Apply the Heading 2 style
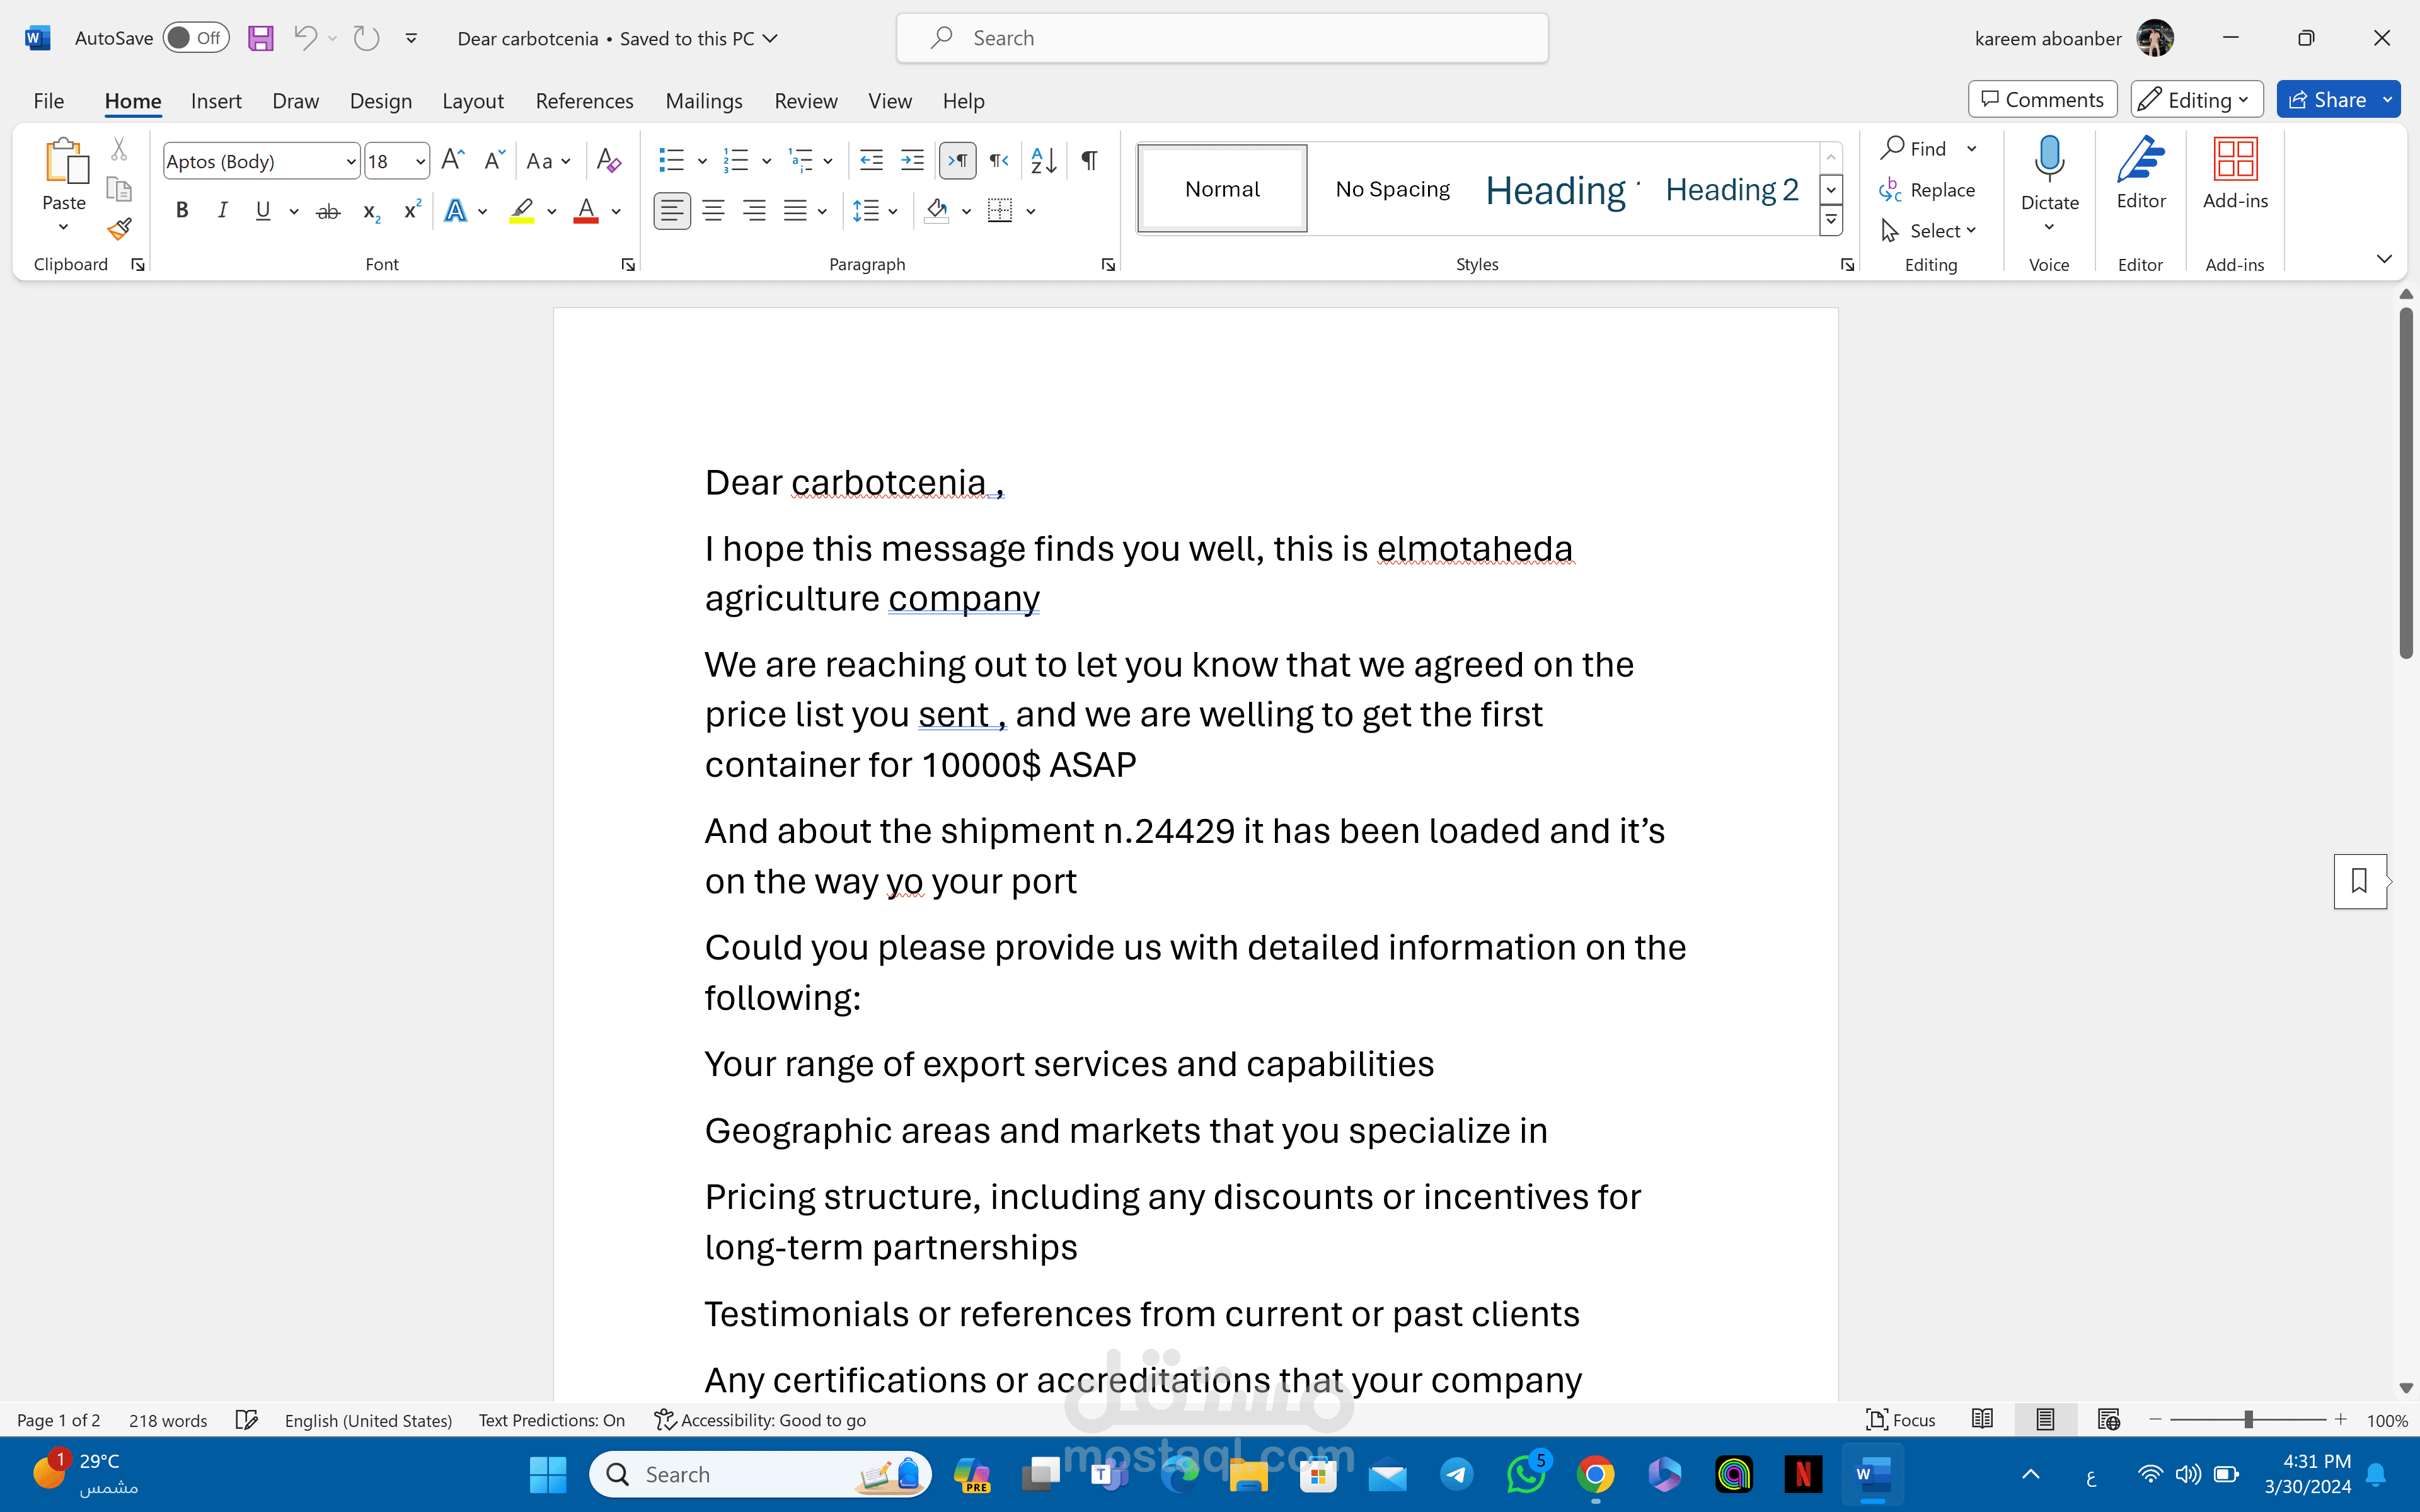 1731,189
